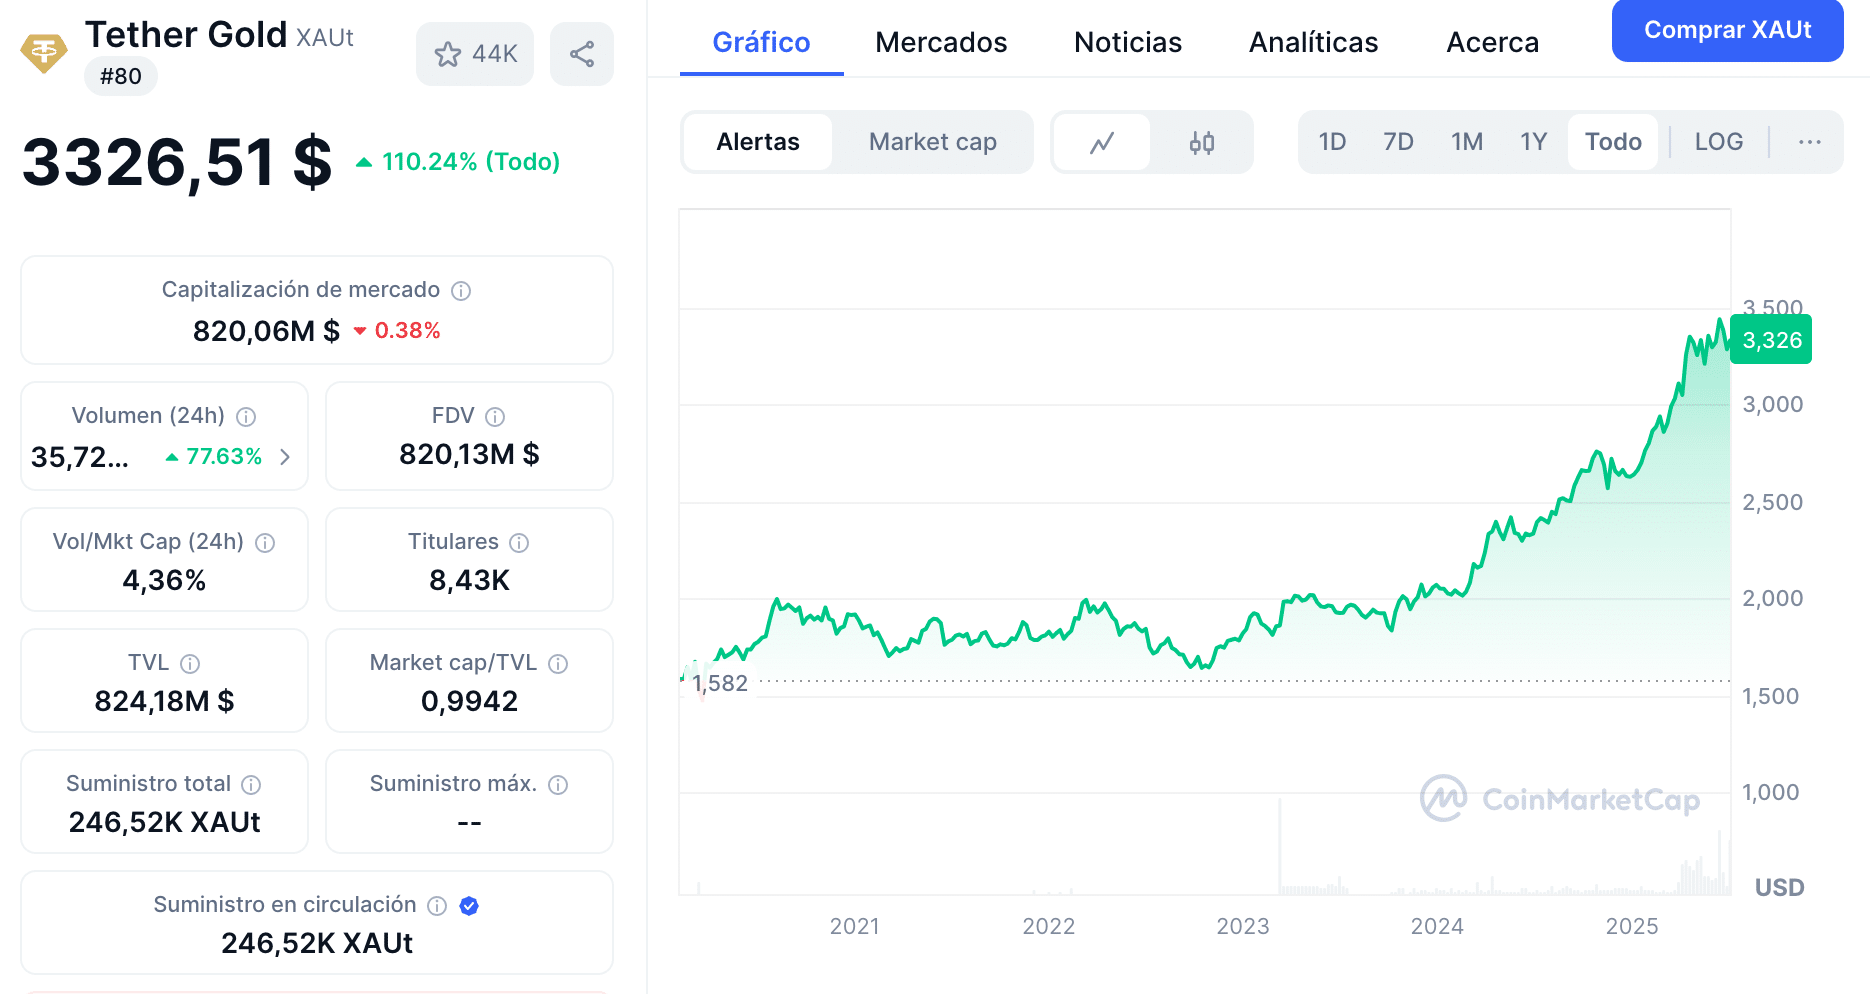Click info icon next to Volumen (24h)
Screen dimensions: 1870x994
[246, 417]
